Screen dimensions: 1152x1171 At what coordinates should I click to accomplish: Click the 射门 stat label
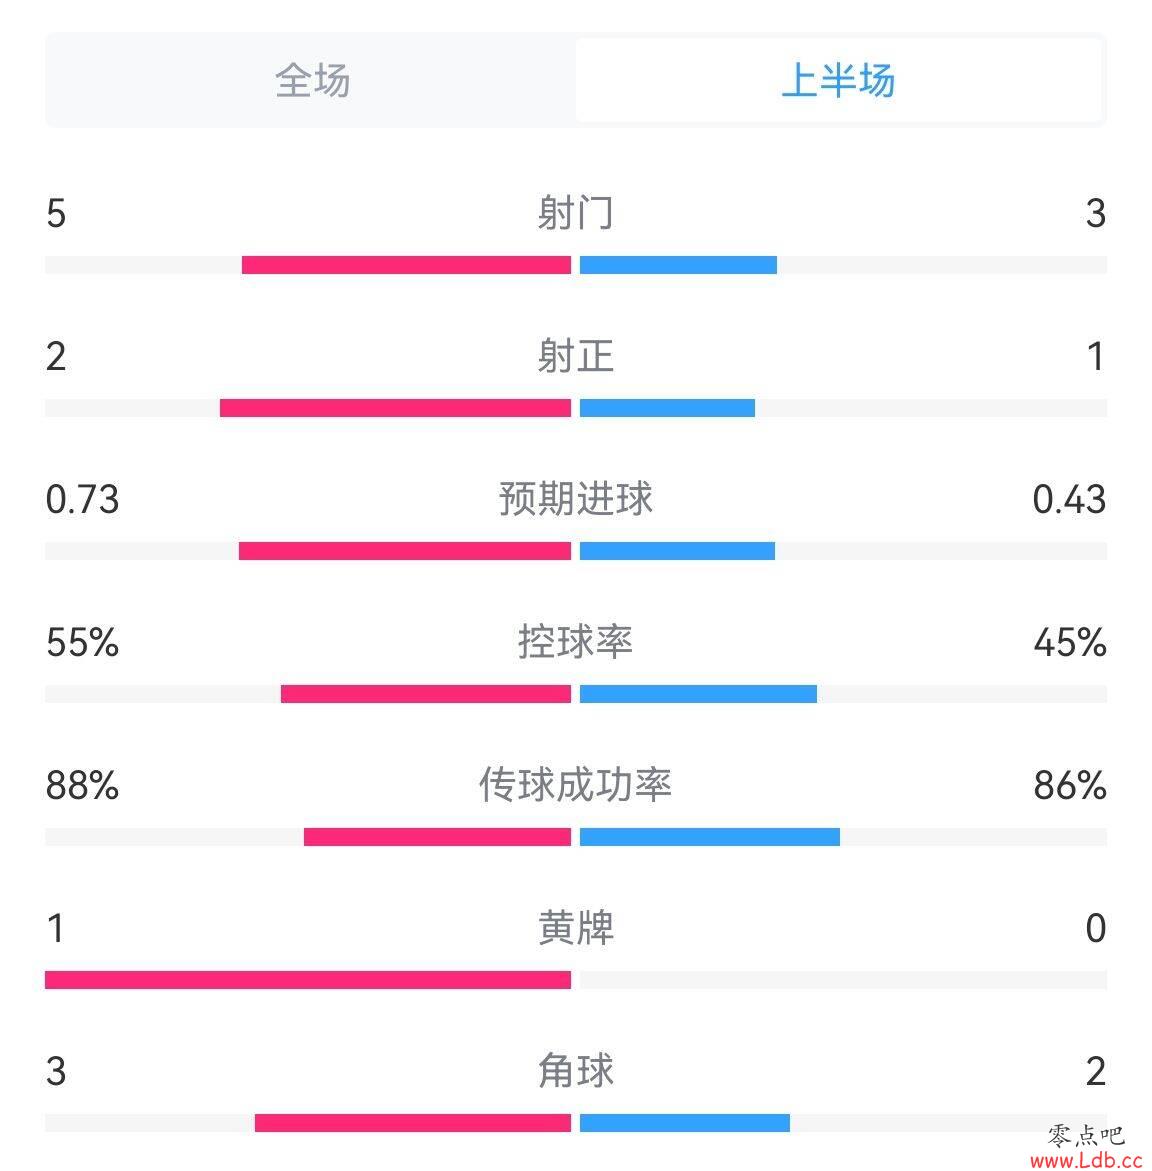point(576,213)
